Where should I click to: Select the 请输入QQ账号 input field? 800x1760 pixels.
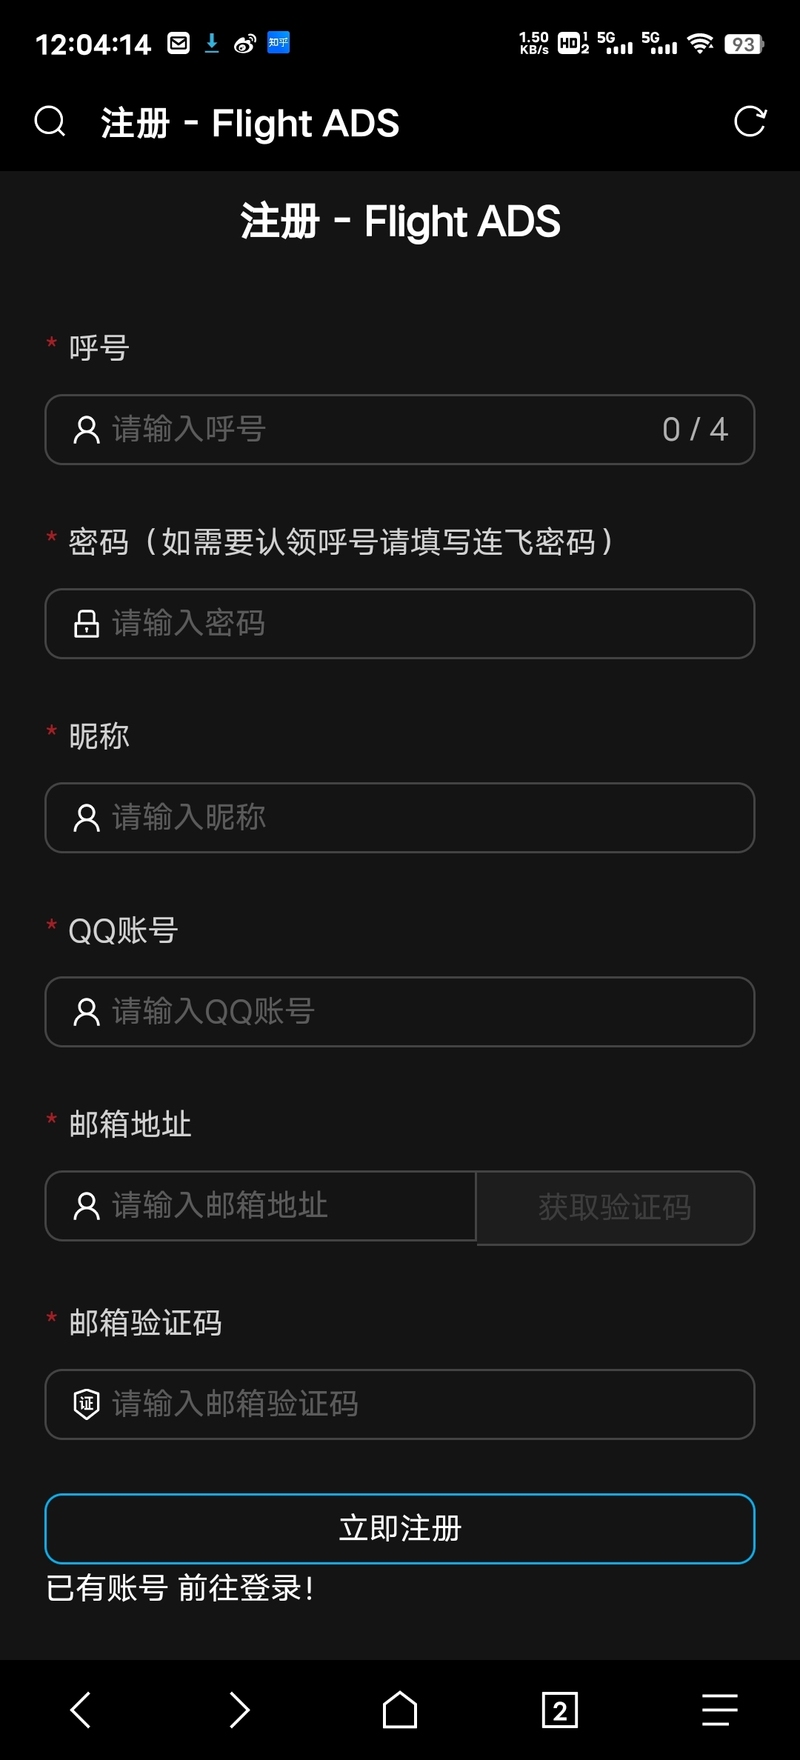[x=420, y=1012]
